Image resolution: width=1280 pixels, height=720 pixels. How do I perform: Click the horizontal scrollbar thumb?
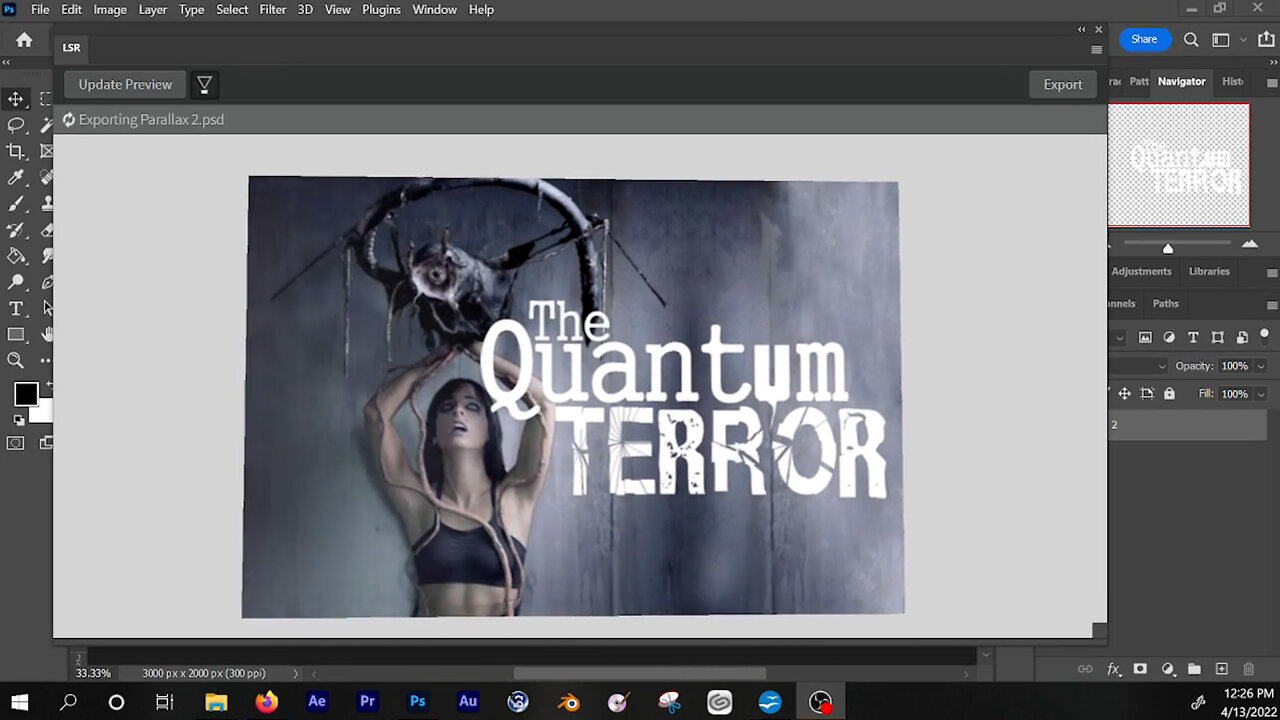[x=640, y=674]
